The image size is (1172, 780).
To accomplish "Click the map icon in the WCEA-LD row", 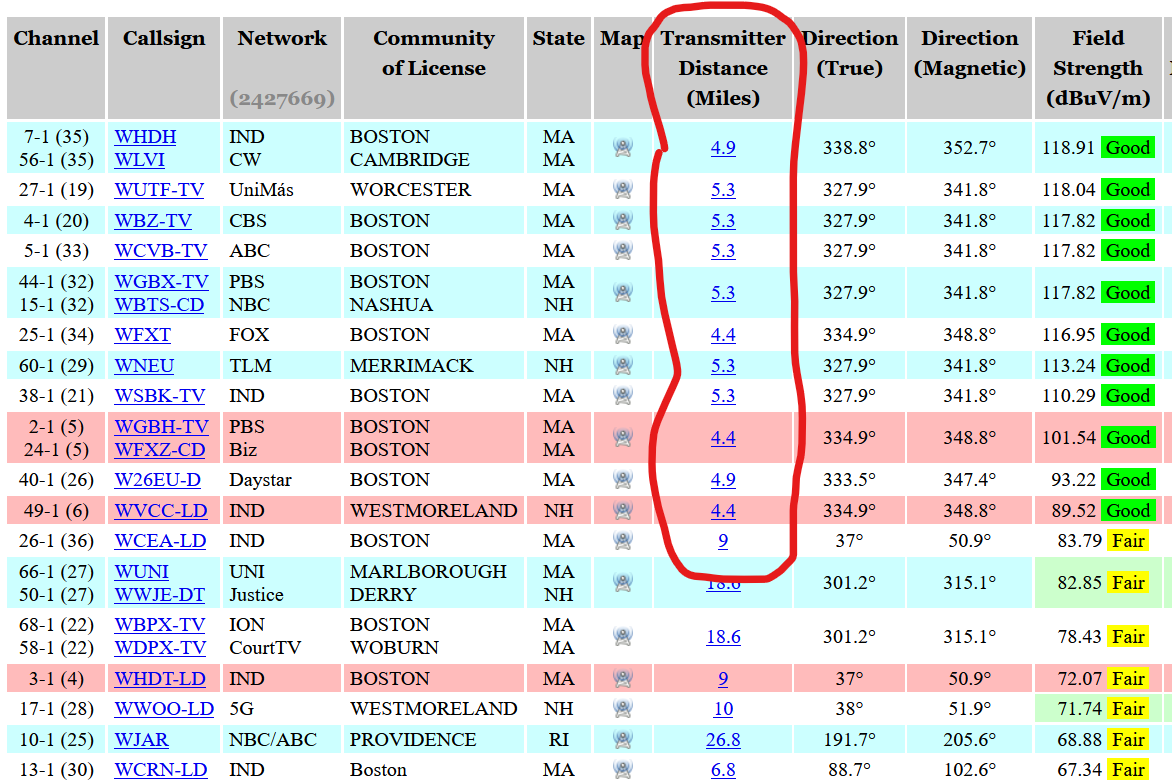I will pos(623,541).
